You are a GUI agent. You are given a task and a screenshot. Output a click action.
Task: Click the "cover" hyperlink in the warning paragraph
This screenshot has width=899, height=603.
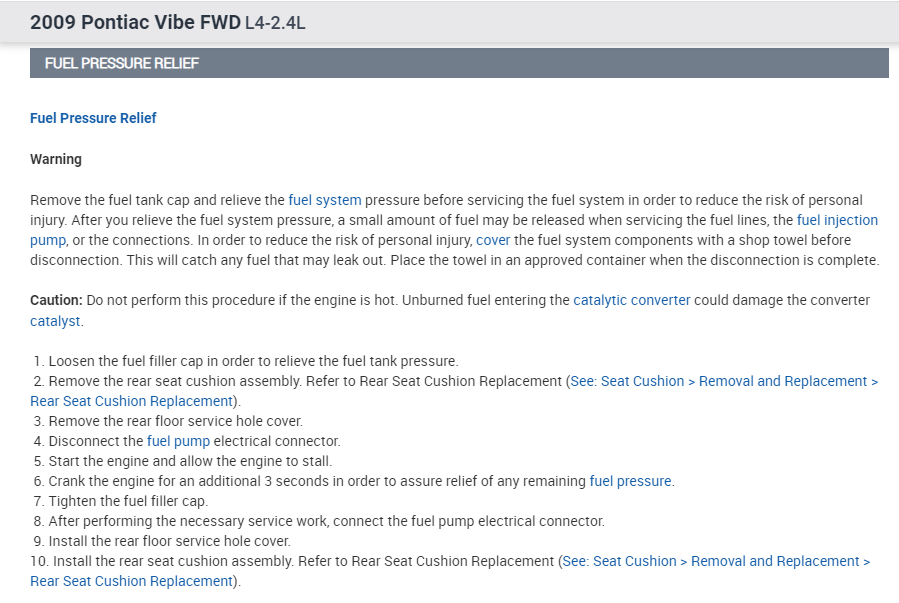click(x=493, y=240)
